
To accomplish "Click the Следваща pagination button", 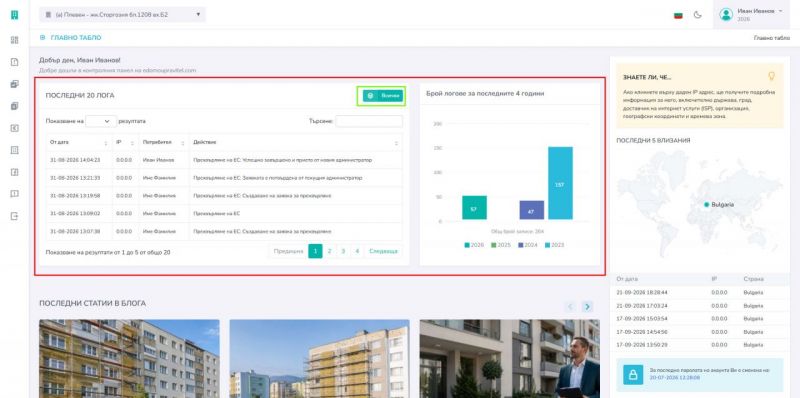I will [x=383, y=251].
